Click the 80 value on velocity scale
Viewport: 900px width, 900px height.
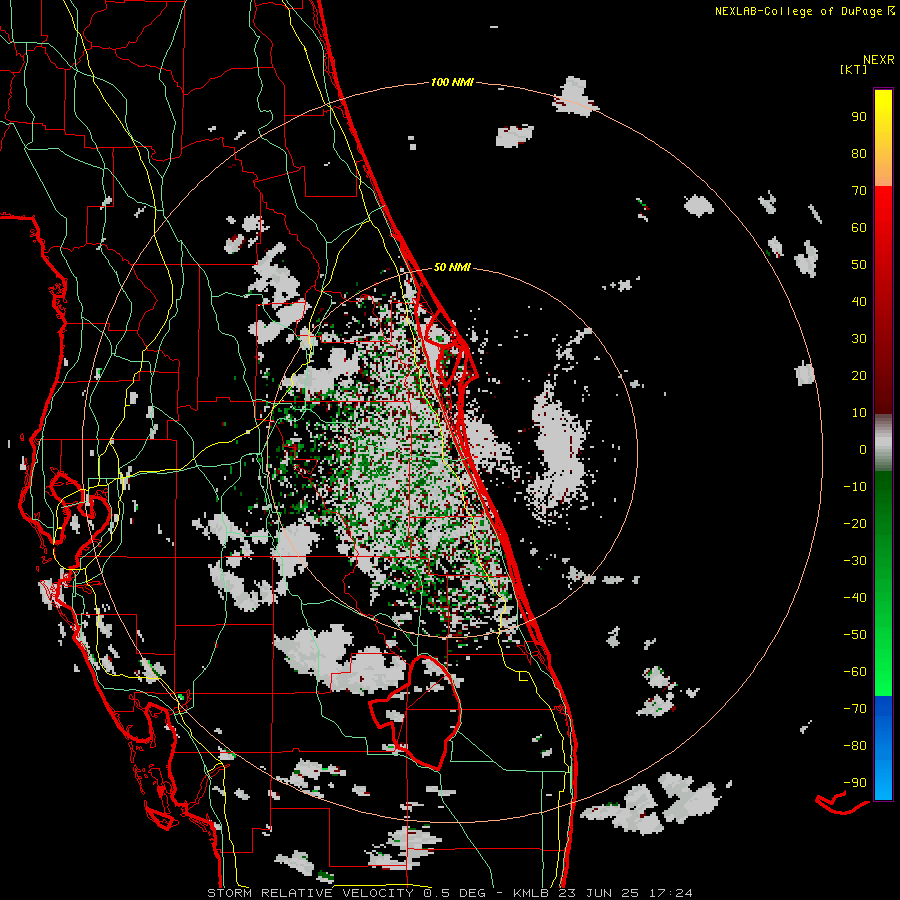pos(859,153)
